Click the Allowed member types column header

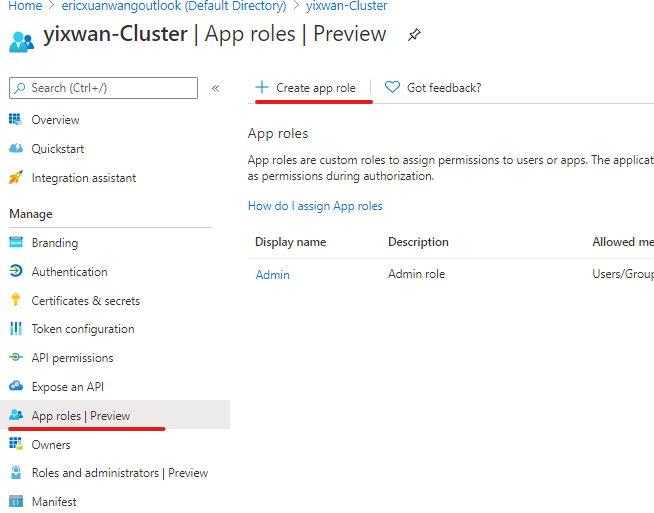pyautogui.click(x=623, y=242)
